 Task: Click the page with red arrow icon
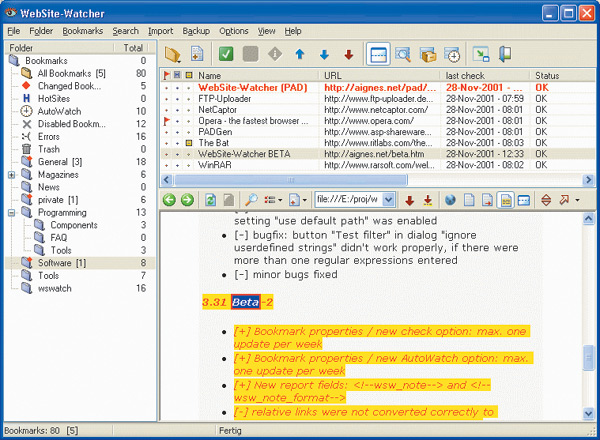[x=487, y=200]
